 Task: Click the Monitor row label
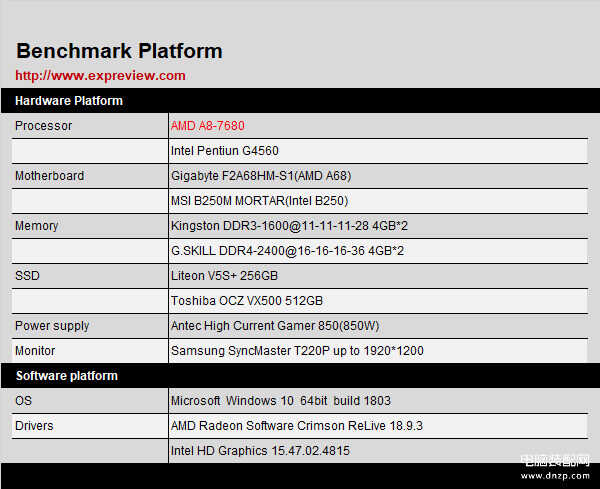[35, 350]
